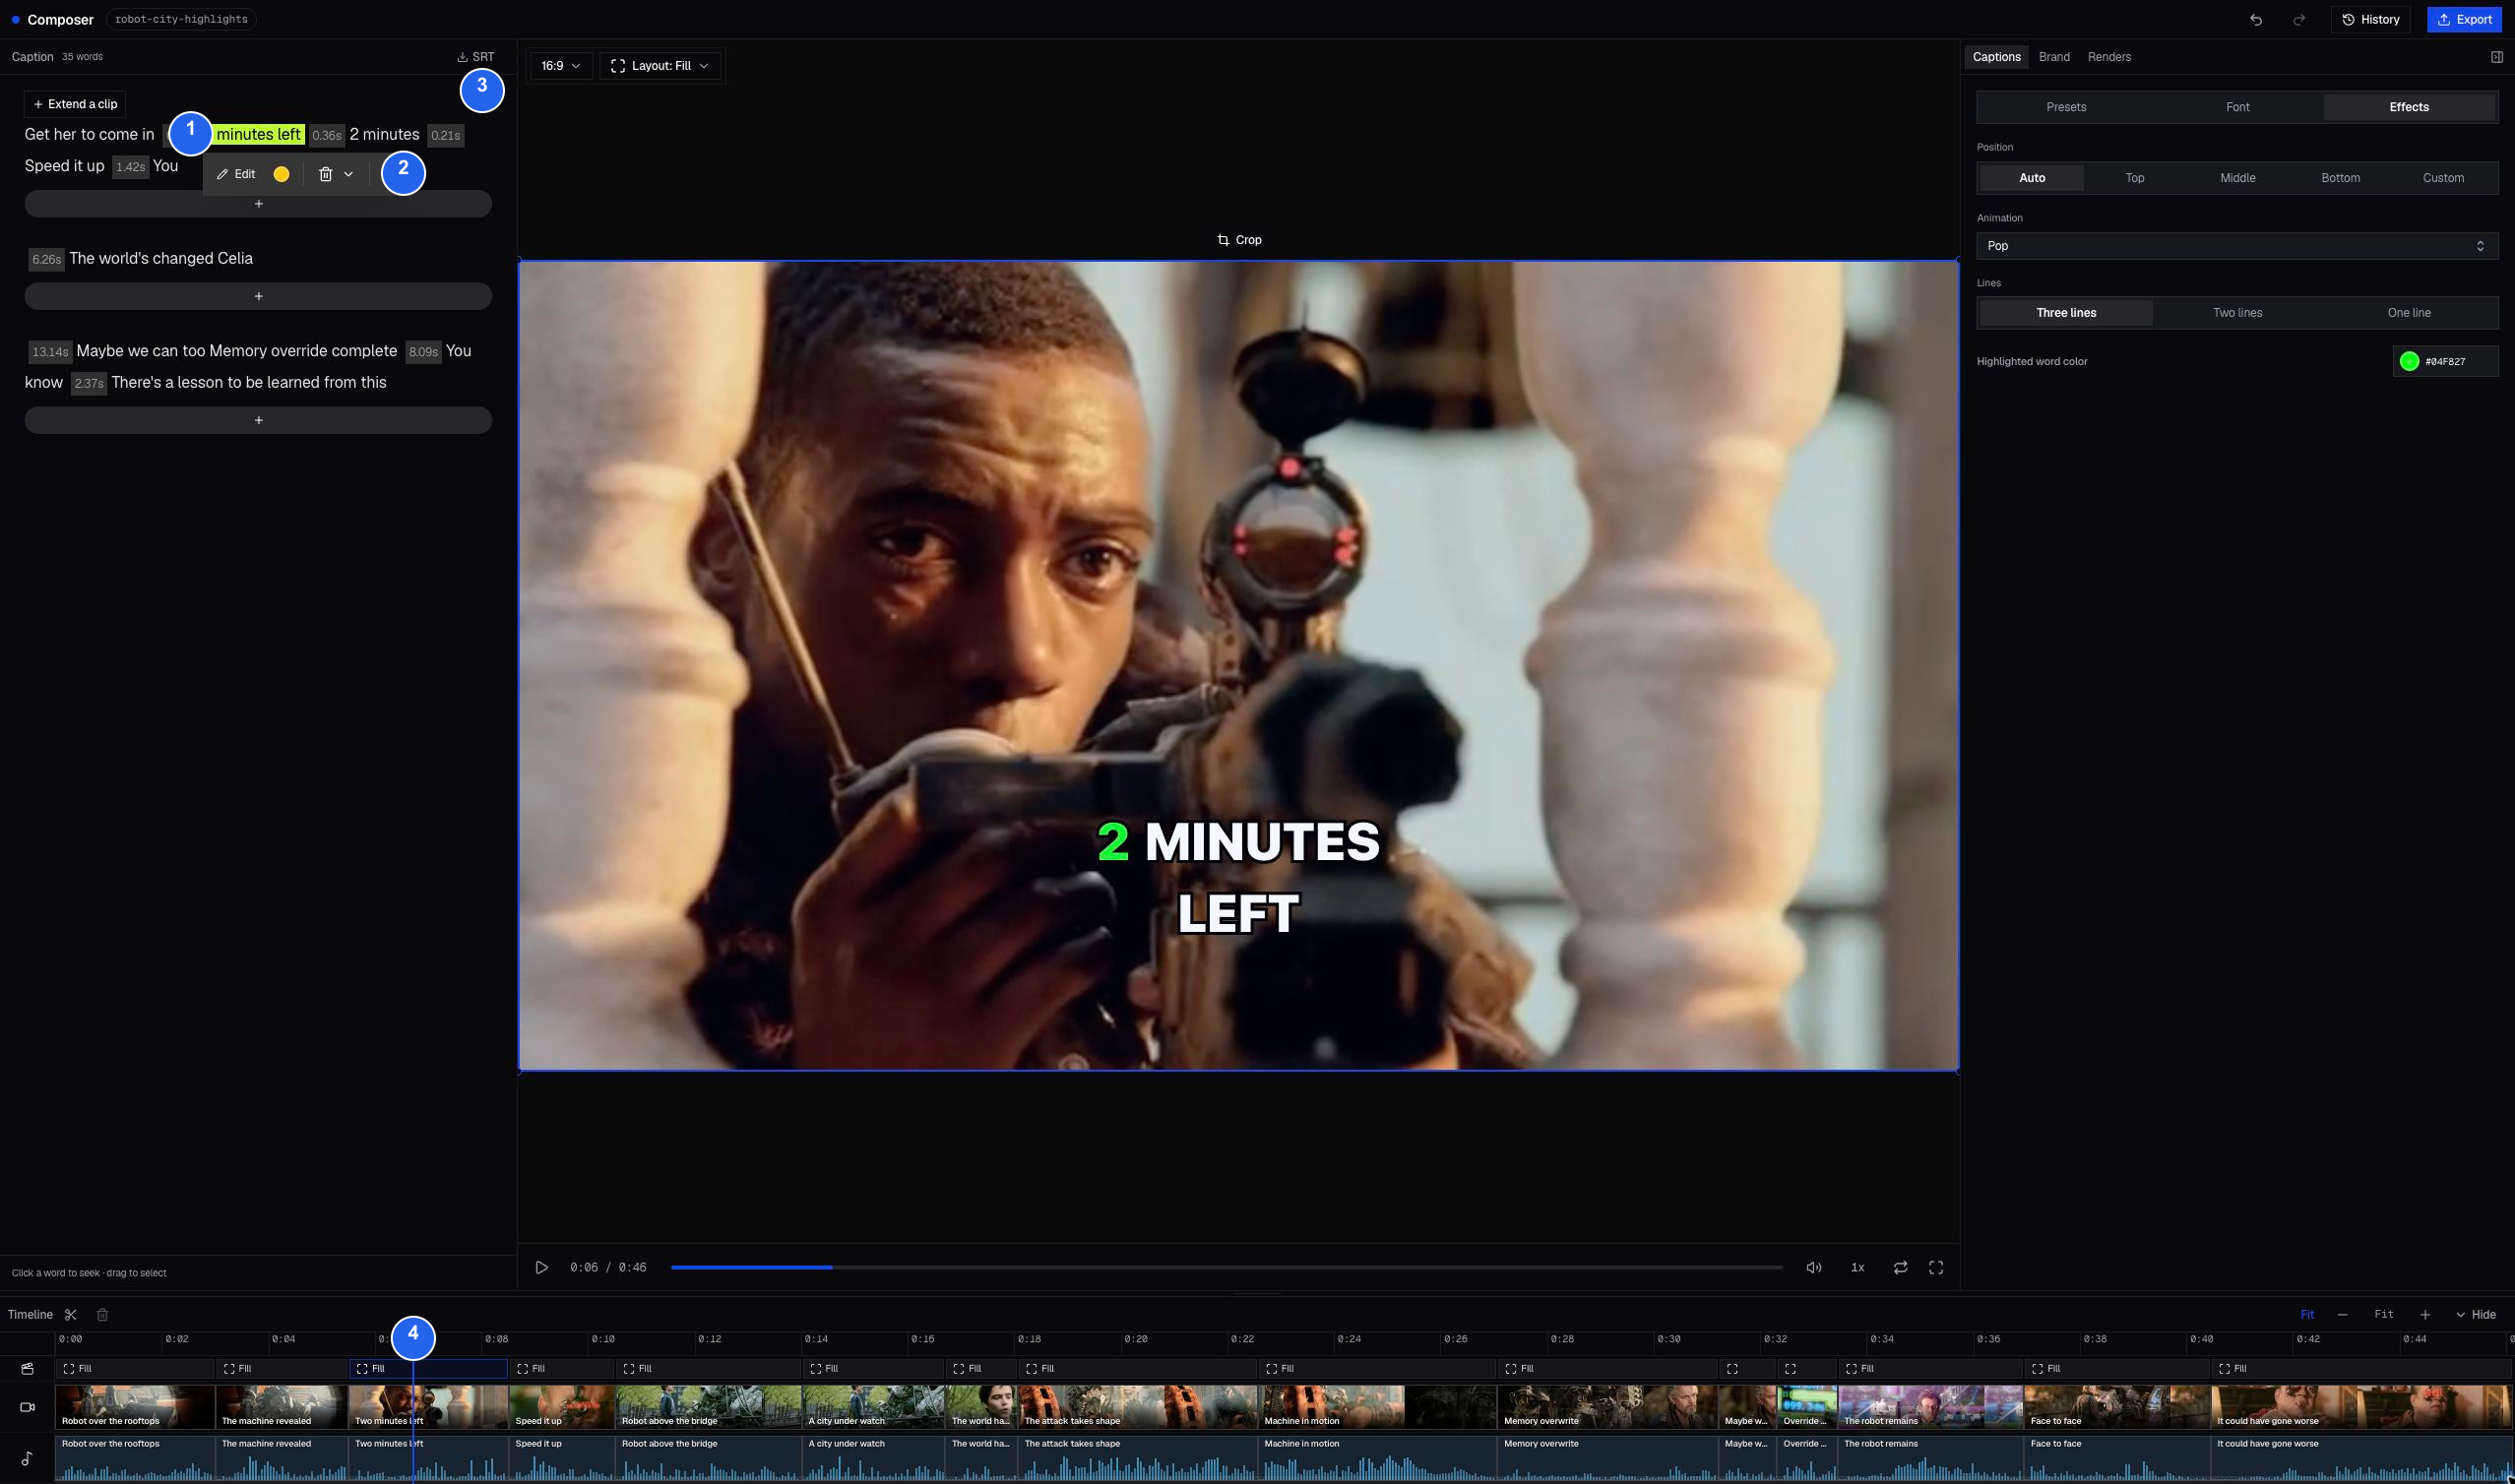Click Edit with pencil icon in popup
The height and width of the screenshot is (1484, 2515).
tap(236, 174)
